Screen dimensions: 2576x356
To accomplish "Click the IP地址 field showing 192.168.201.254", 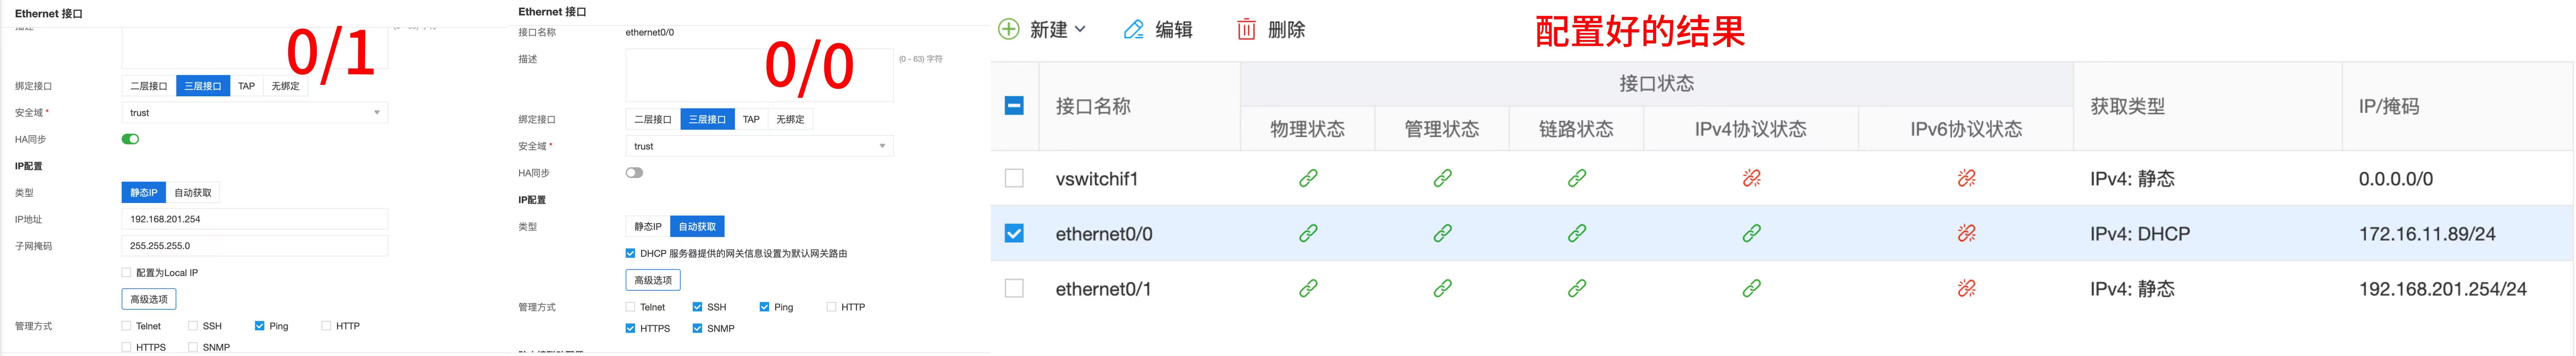I will point(254,219).
